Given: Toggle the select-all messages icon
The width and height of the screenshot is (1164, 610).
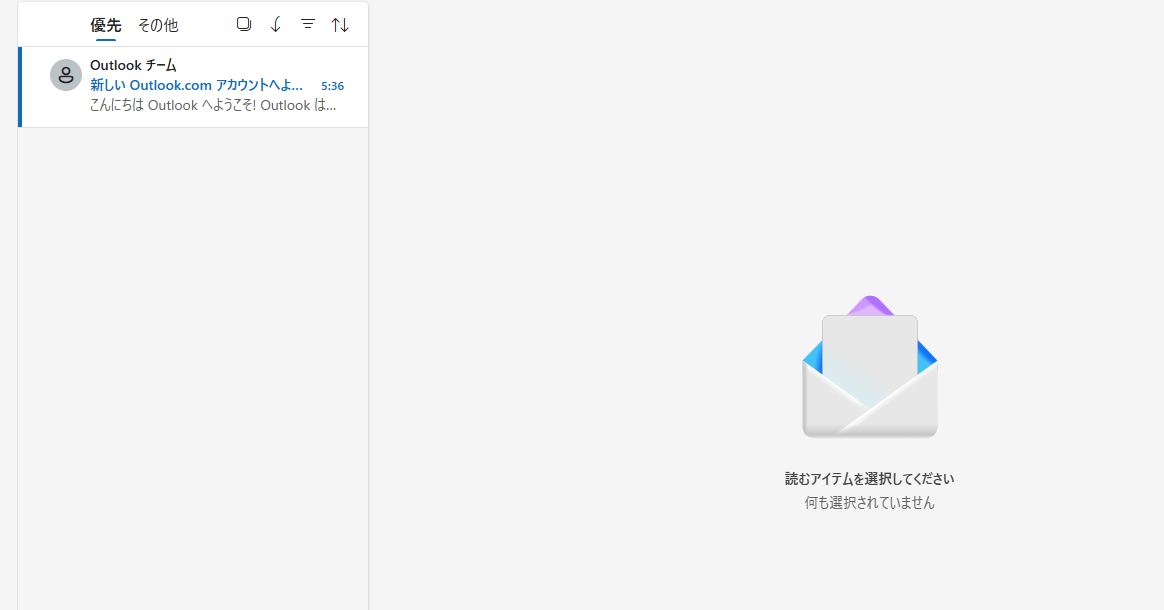Looking at the screenshot, I should coord(243,24).
